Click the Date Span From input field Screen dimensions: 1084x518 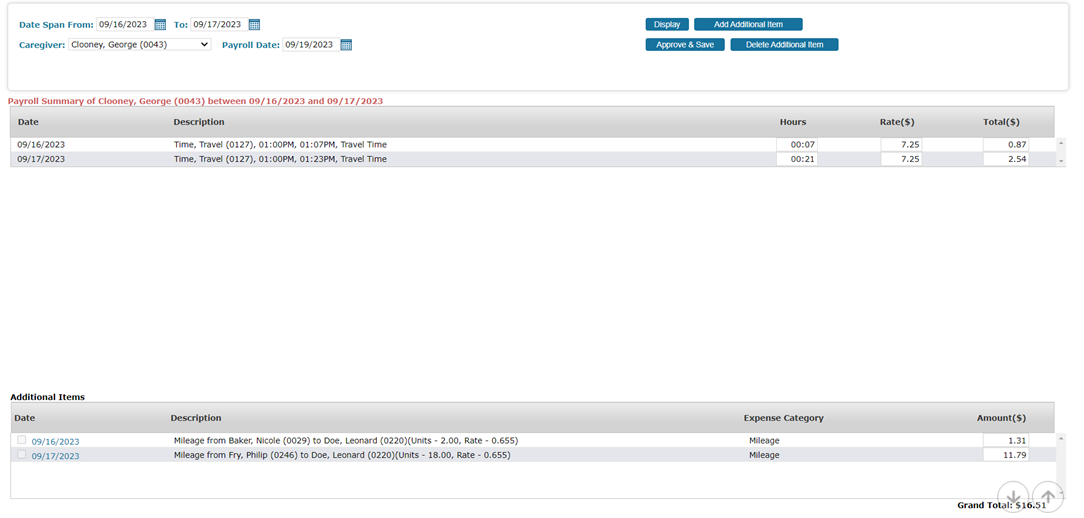click(x=124, y=25)
